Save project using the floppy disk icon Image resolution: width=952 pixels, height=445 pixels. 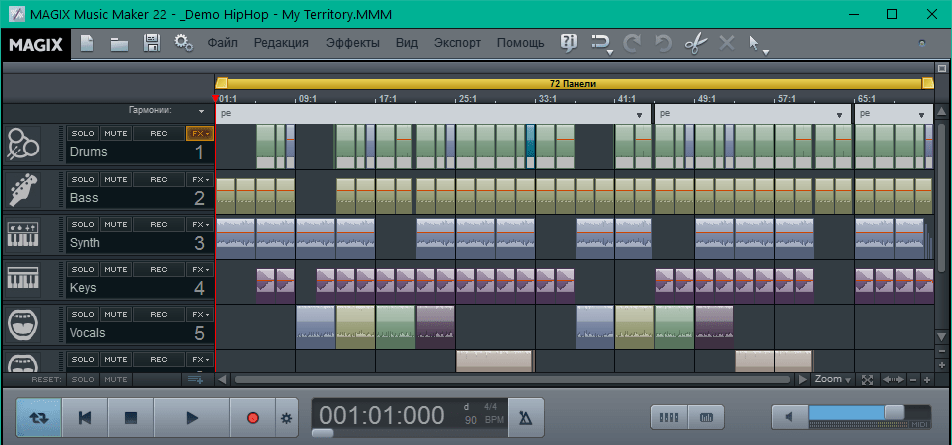pyautogui.click(x=151, y=44)
